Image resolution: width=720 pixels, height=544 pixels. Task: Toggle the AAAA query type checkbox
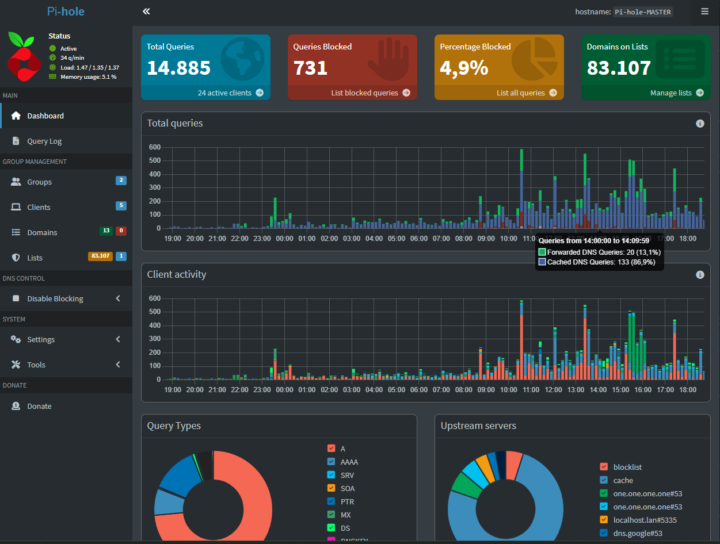(x=331, y=462)
